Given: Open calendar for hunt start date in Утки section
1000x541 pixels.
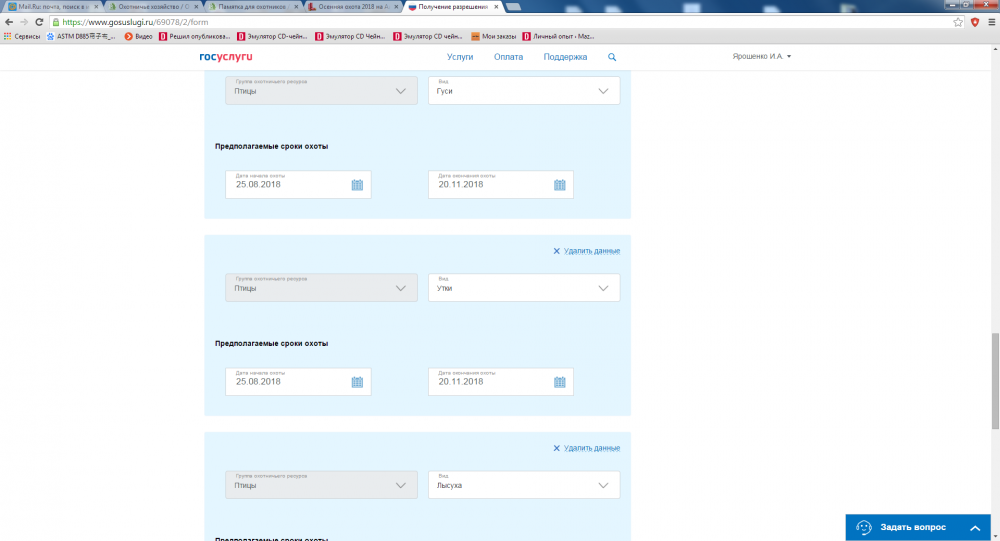Looking at the screenshot, I should tap(357, 382).
